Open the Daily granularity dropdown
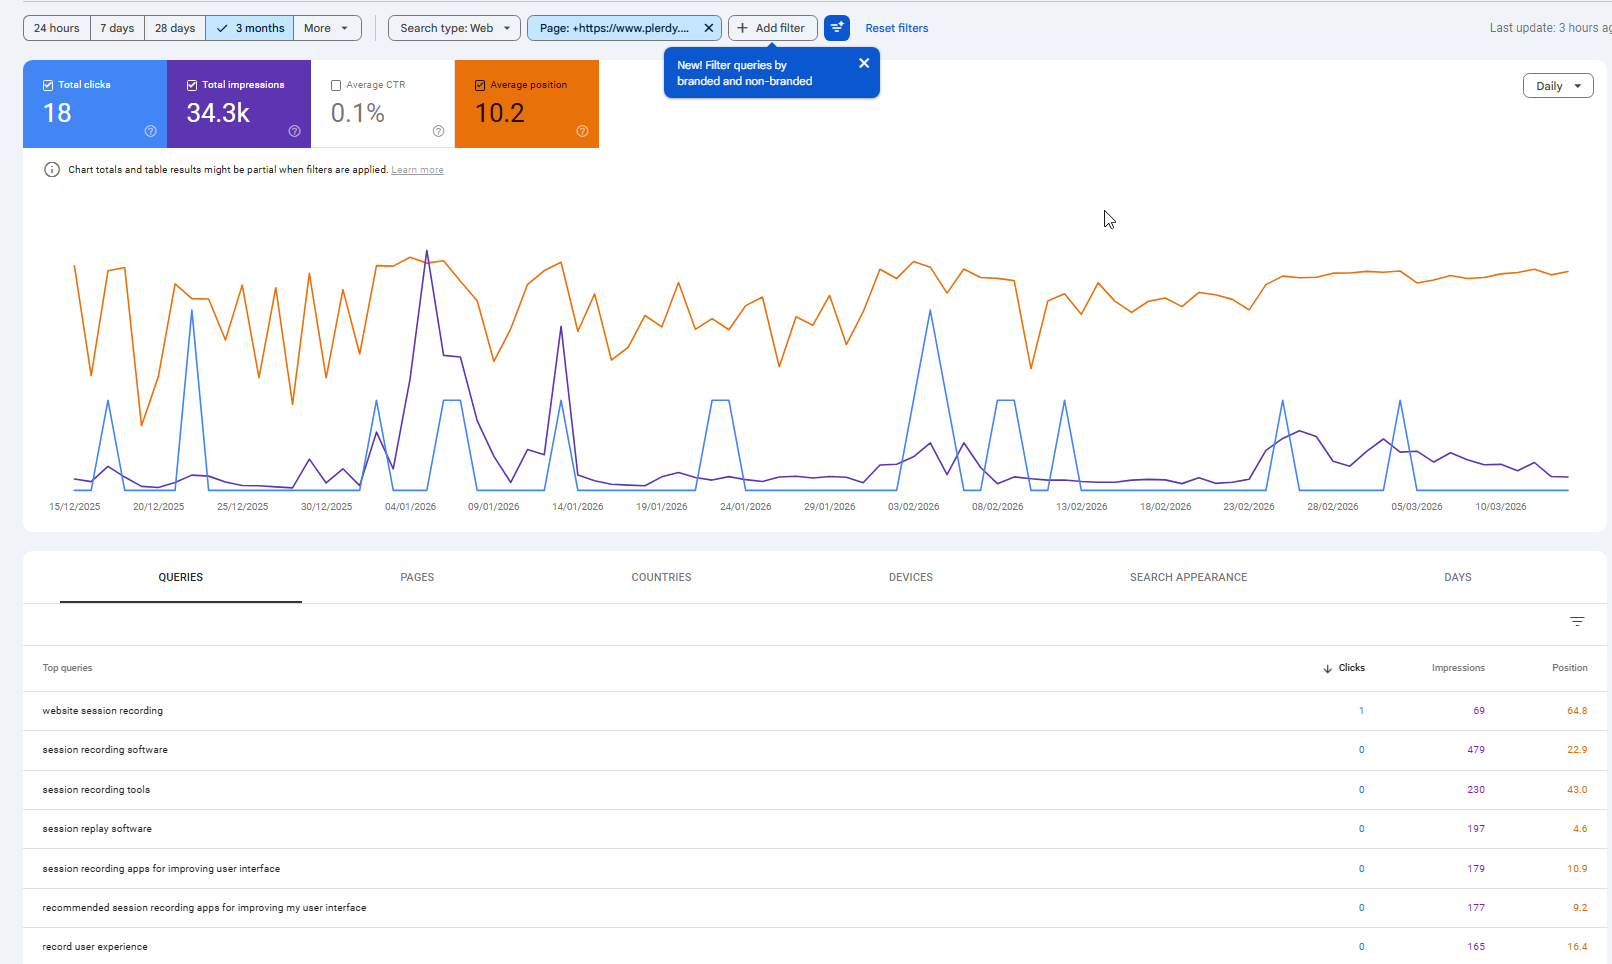Image resolution: width=1612 pixels, height=964 pixels. click(x=1558, y=86)
